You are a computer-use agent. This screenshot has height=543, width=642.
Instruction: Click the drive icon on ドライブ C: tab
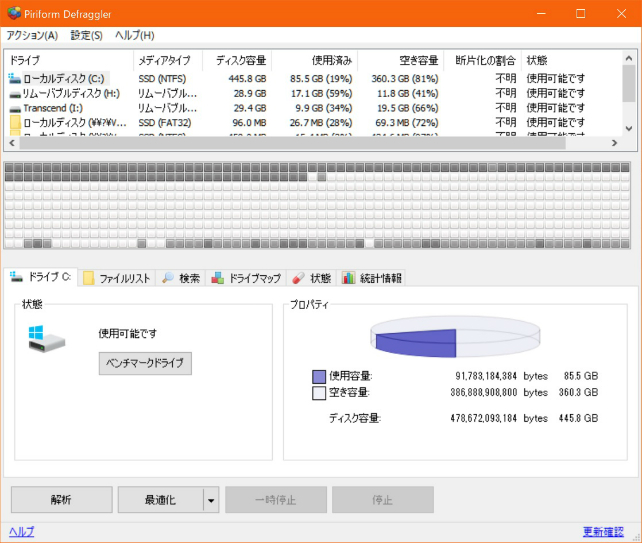click(x=17, y=277)
